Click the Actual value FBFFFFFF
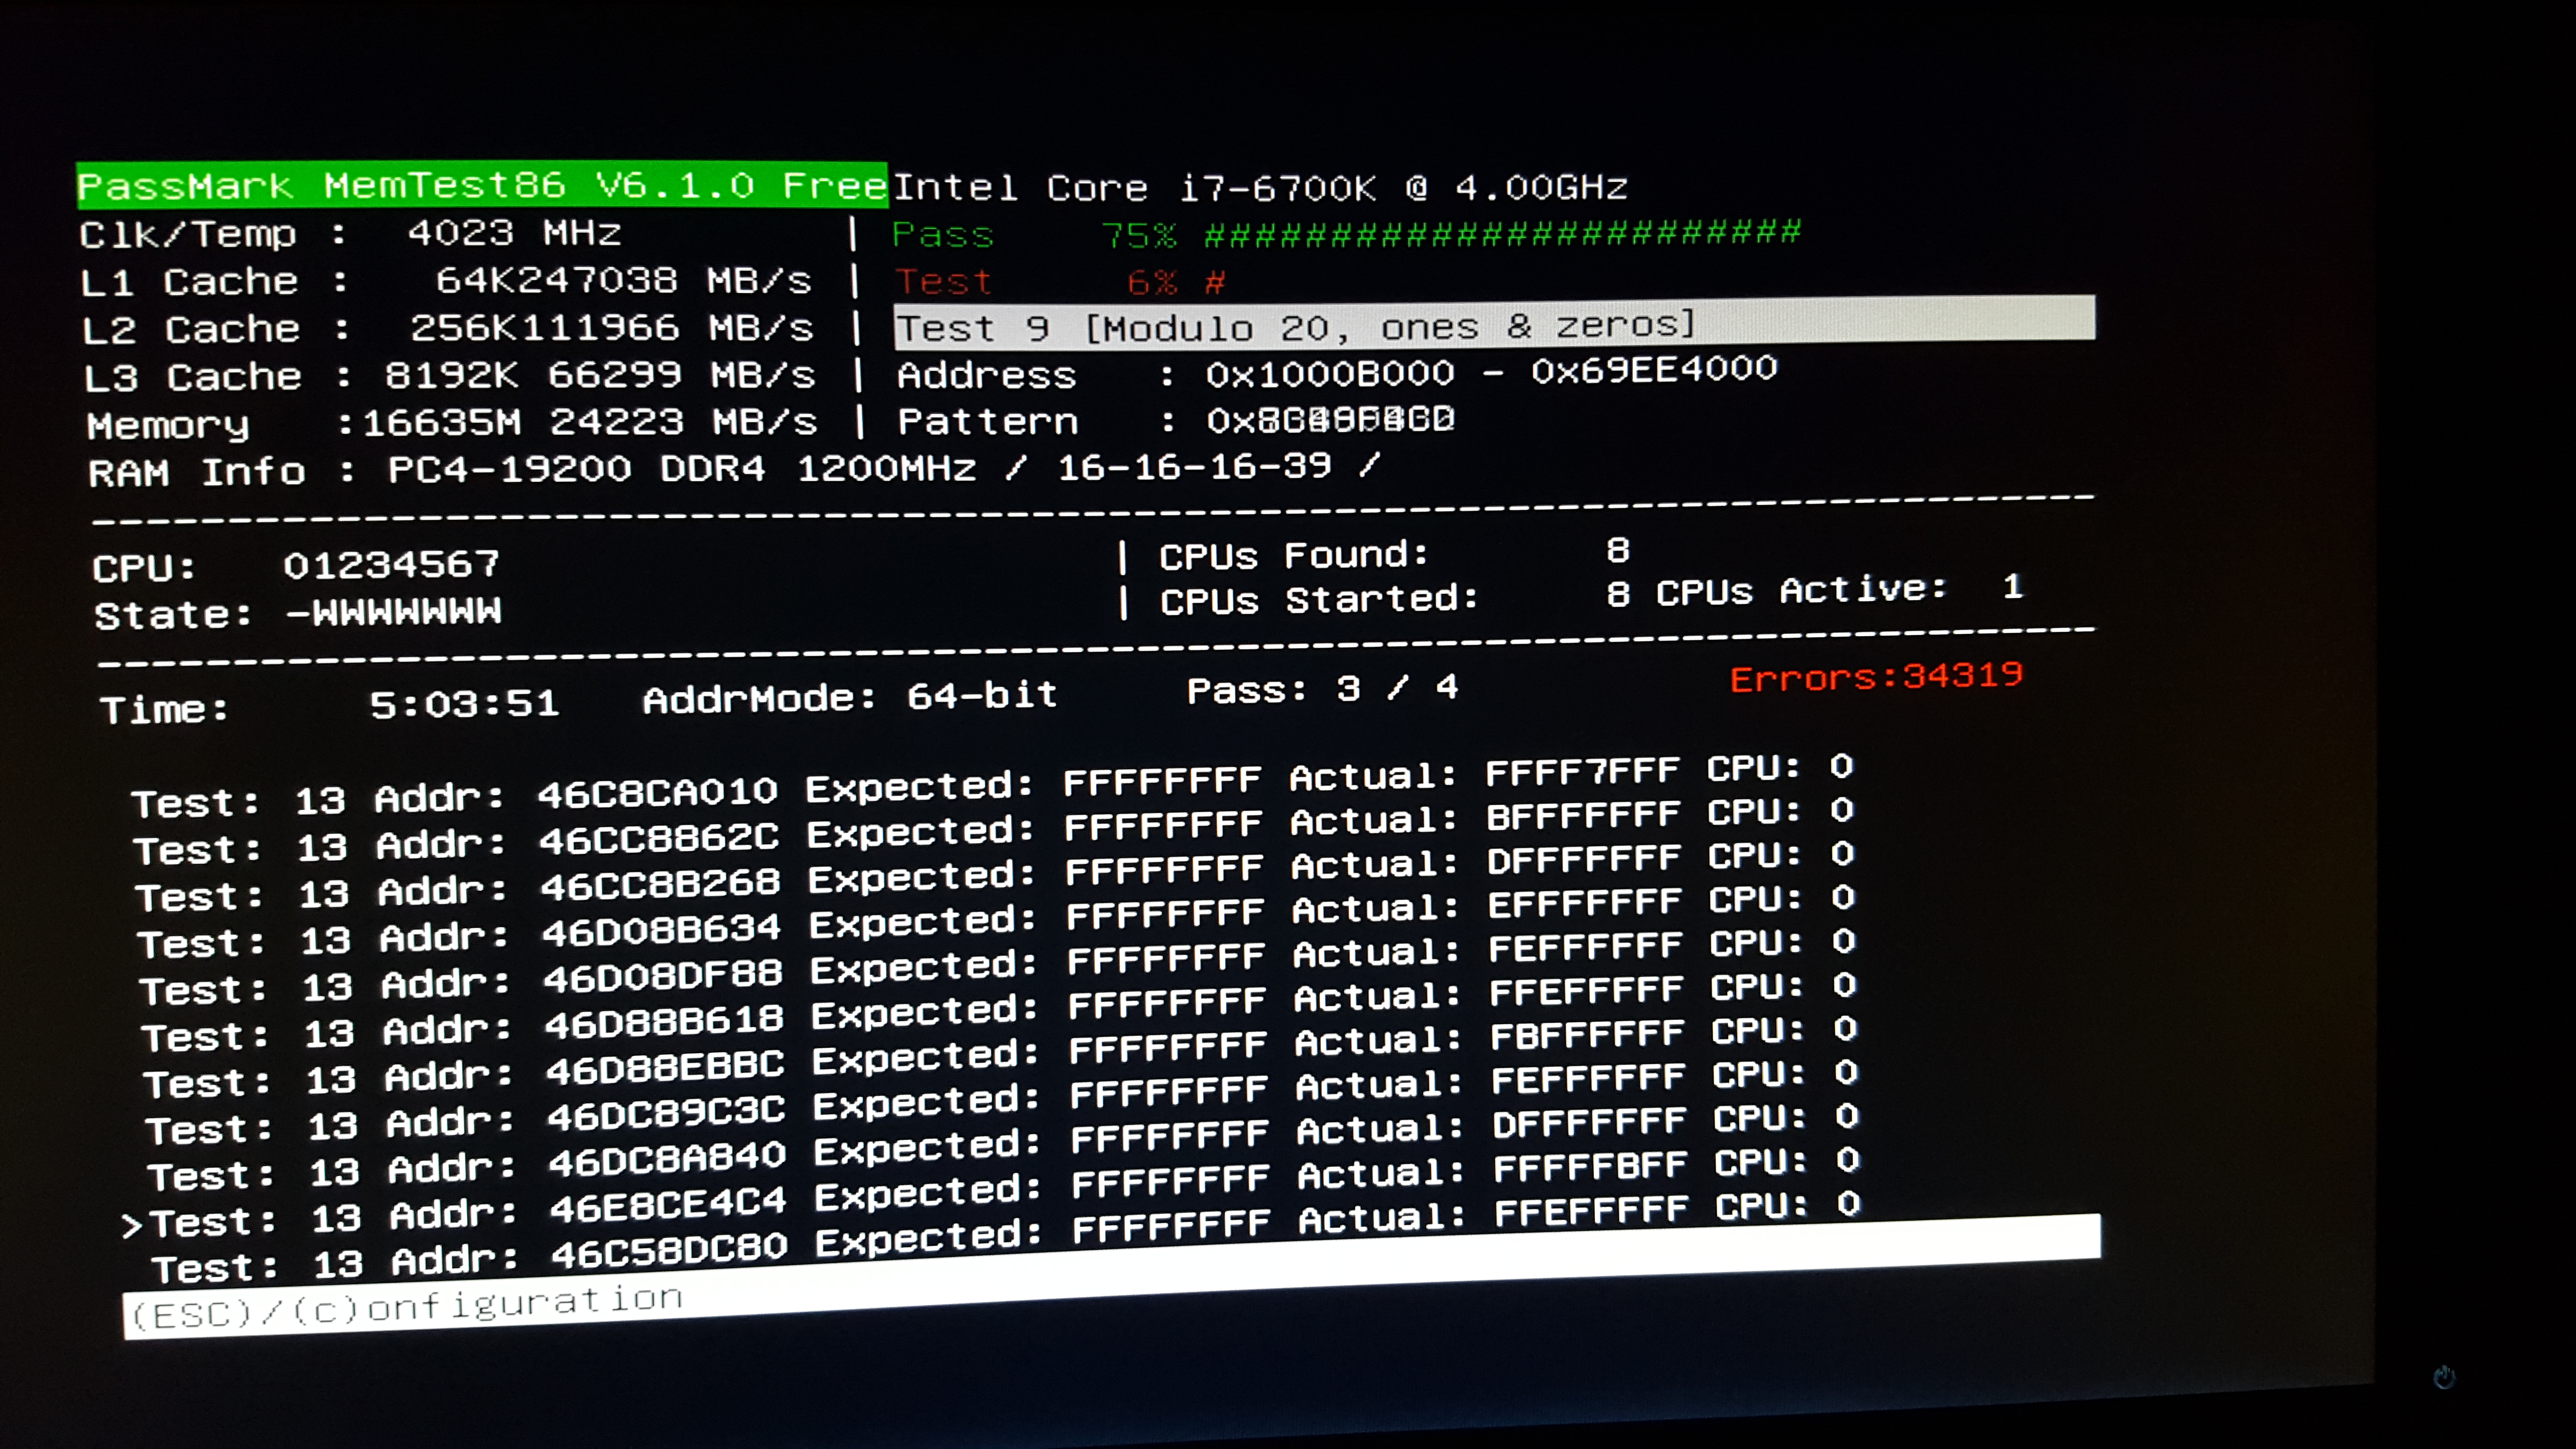This screenshot has height=1449, width=2576. [x=1588, y=1035]
